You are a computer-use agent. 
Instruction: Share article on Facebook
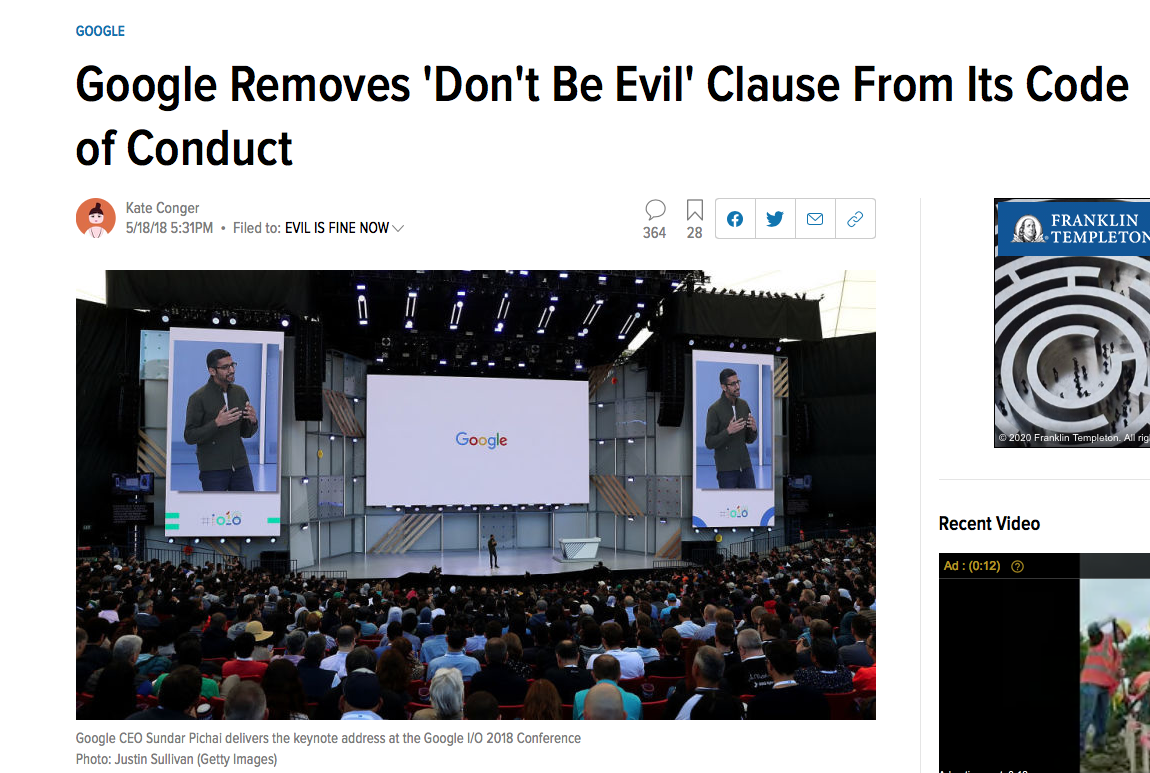point(735,219)
